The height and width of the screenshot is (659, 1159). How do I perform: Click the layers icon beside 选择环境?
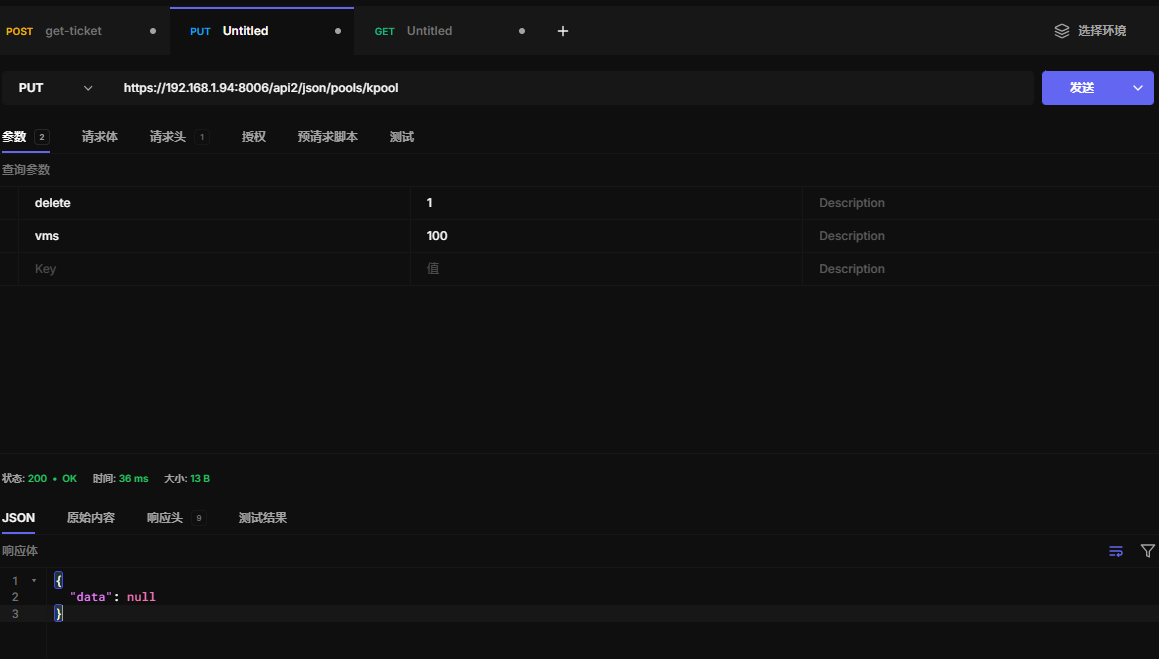1062,31
